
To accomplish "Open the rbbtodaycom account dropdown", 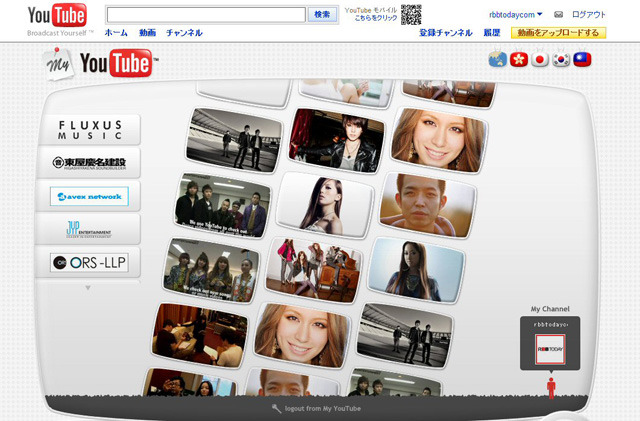I will pos(516,15).
